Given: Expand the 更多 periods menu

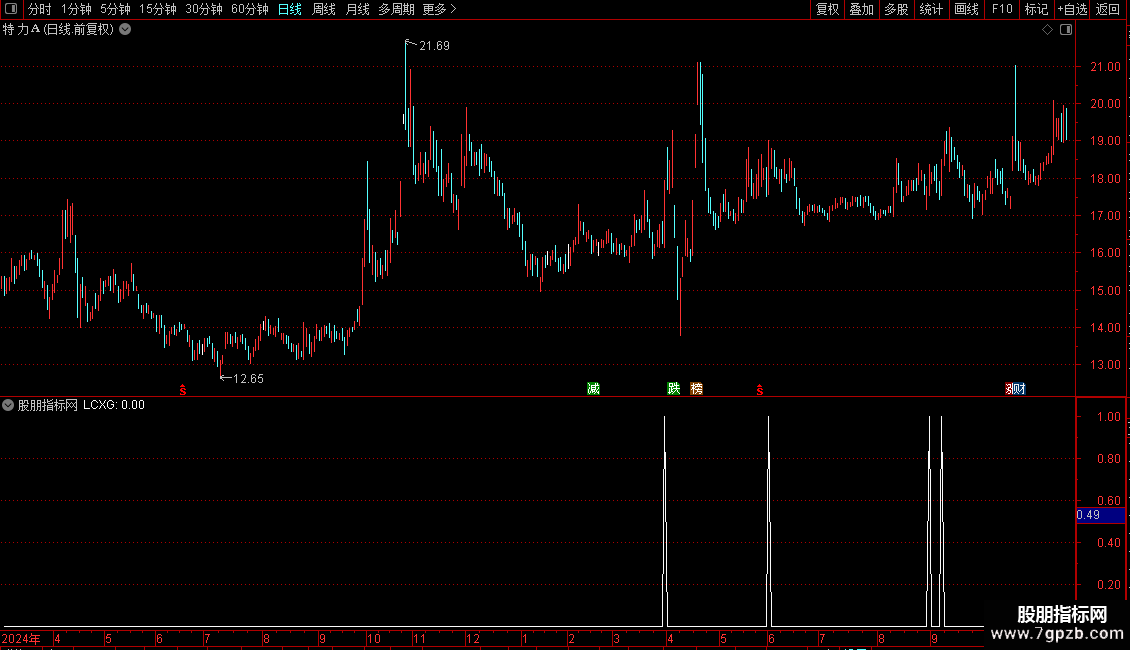Looking at the screenshot, I should (440, 9).
